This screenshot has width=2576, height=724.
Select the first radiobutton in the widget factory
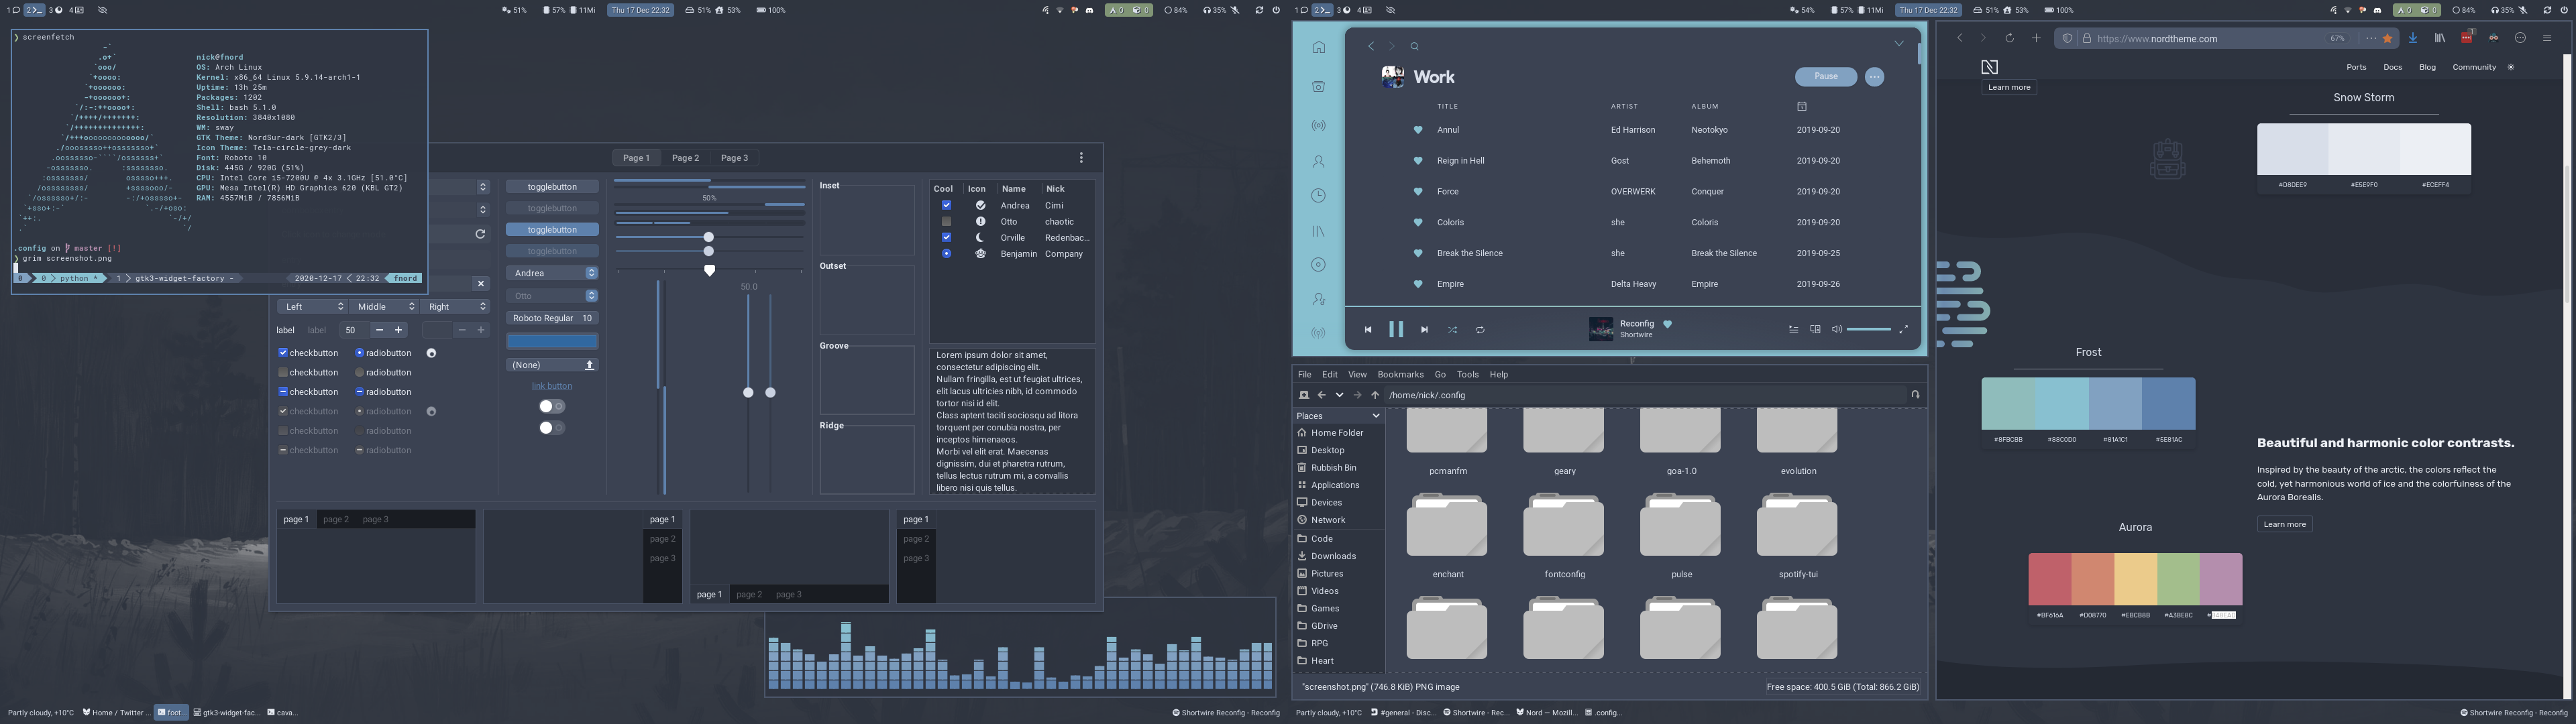[360, 352]
